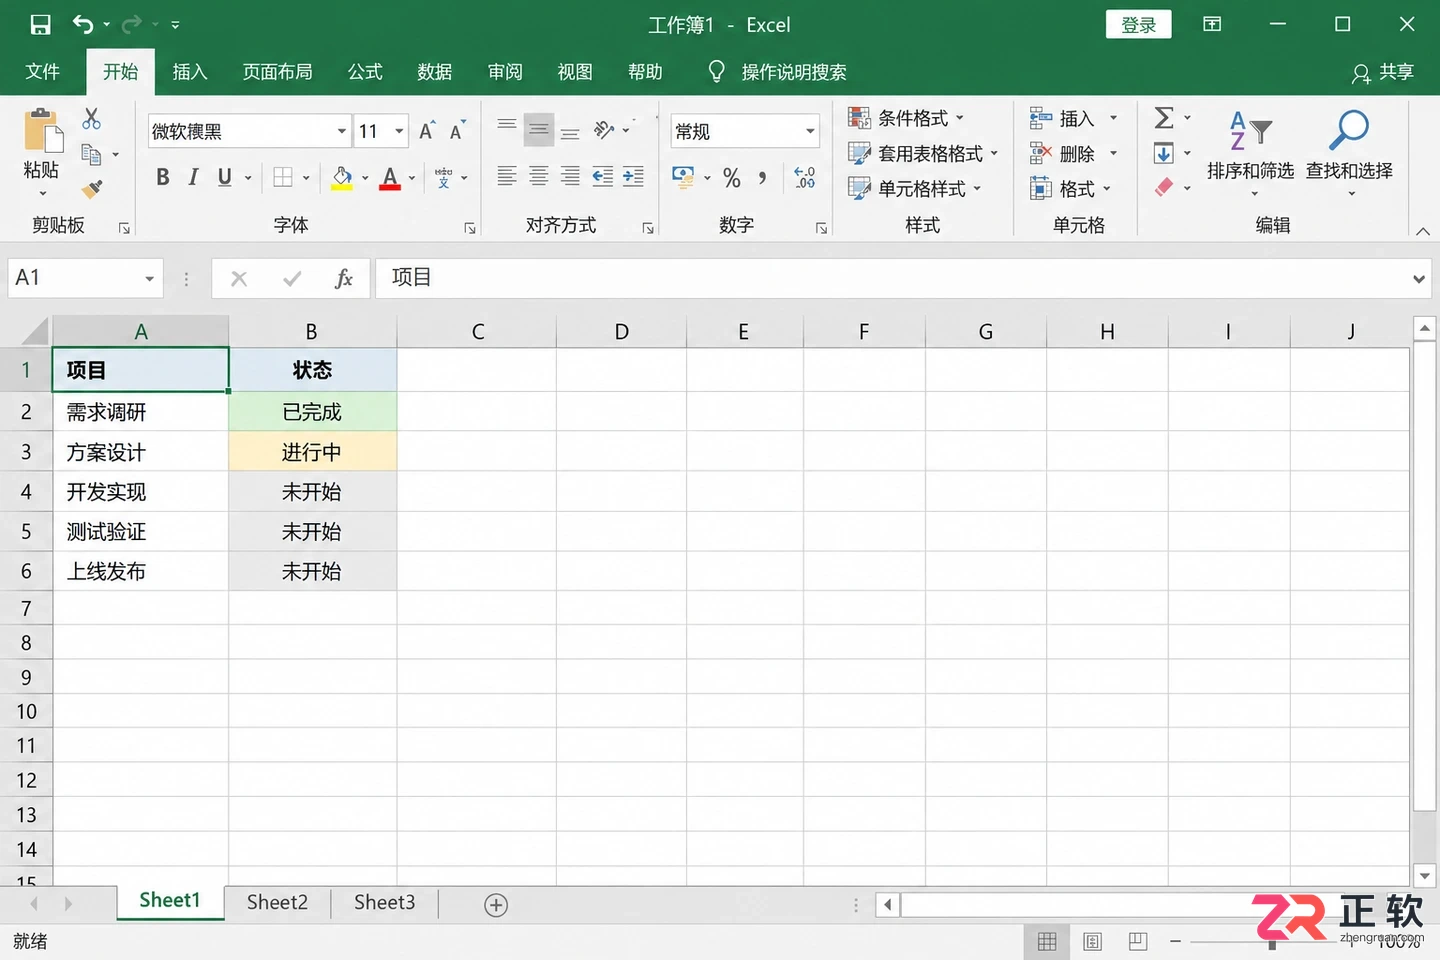Activate the Format Painter brush
Screen dimensions: 1440x960
(92, 188)
